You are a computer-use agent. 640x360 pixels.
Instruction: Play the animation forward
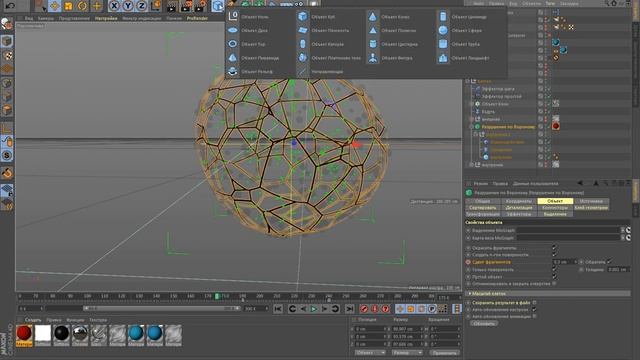313,309
